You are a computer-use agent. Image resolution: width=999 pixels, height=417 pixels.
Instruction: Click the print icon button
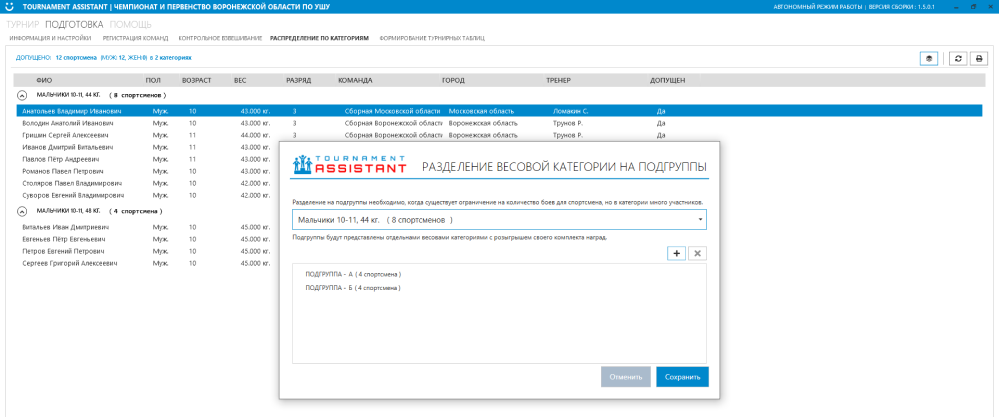[979, 58]
